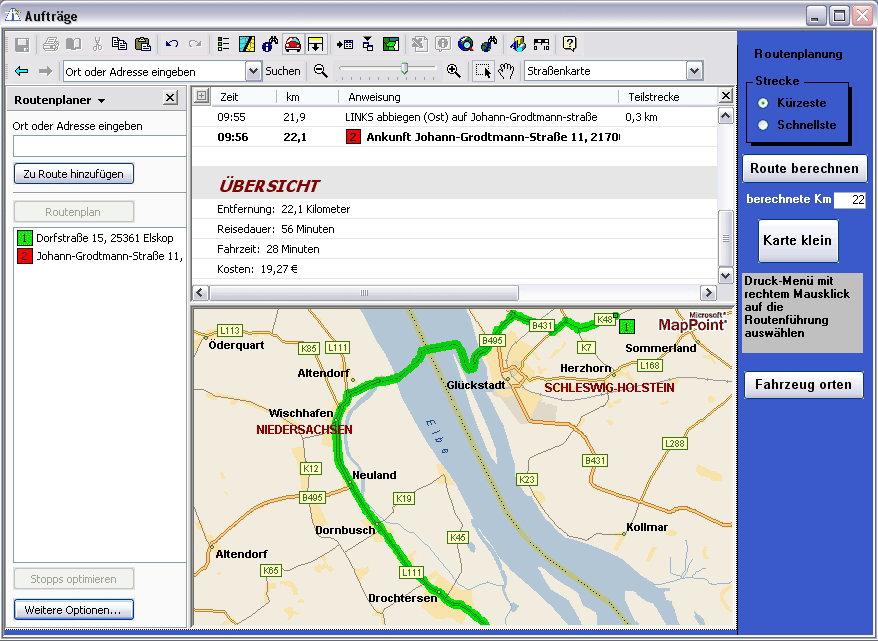
Task: Select the Schnellste route option
Action: (764, 125)
